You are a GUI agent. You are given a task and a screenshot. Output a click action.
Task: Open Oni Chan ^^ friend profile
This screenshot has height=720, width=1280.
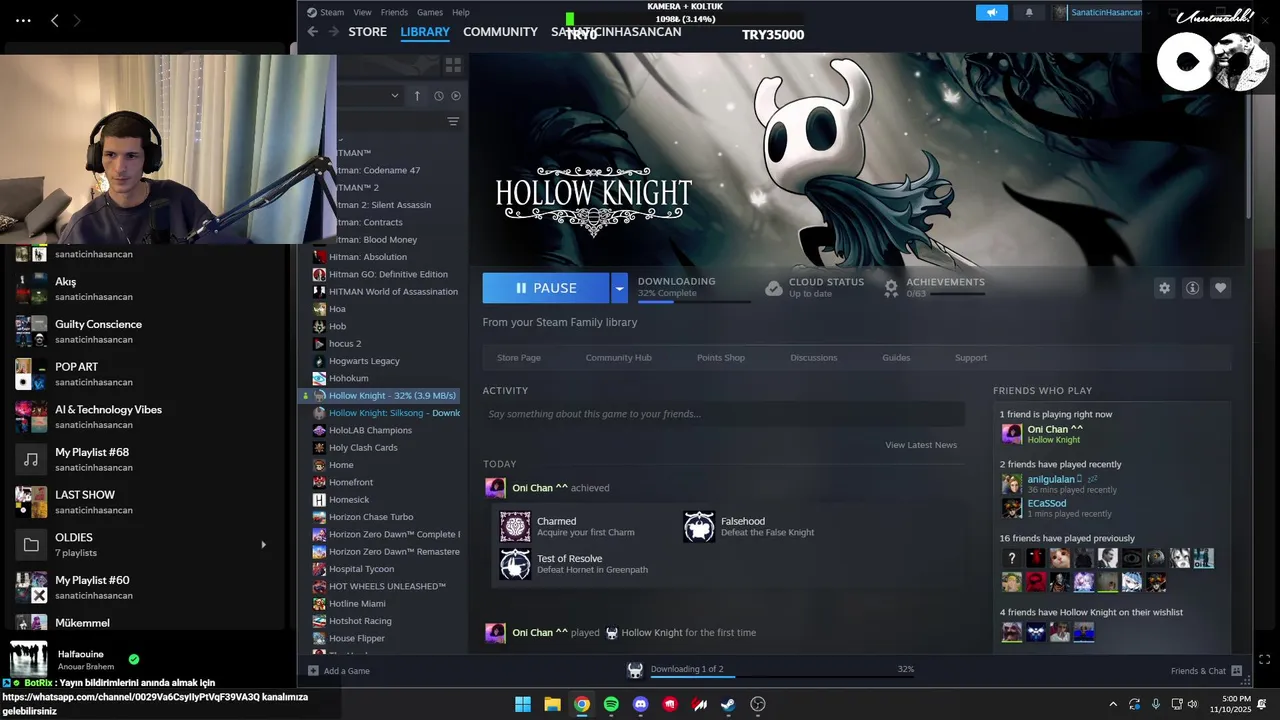coord(1055,429)
